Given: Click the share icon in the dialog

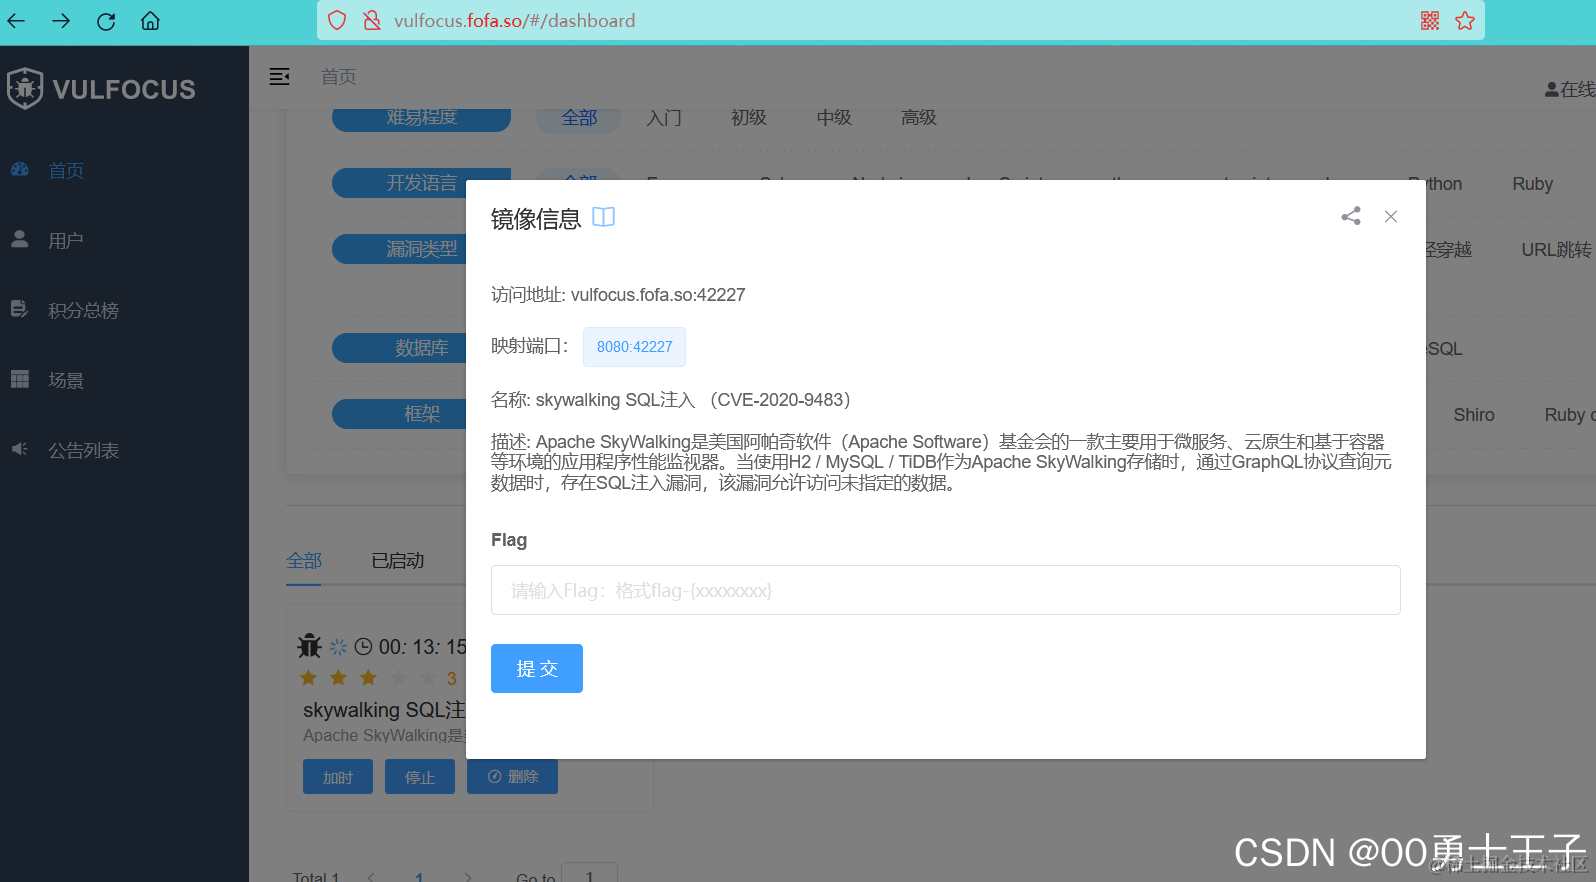Looking at the screenshot, I should click(1351, 216).
